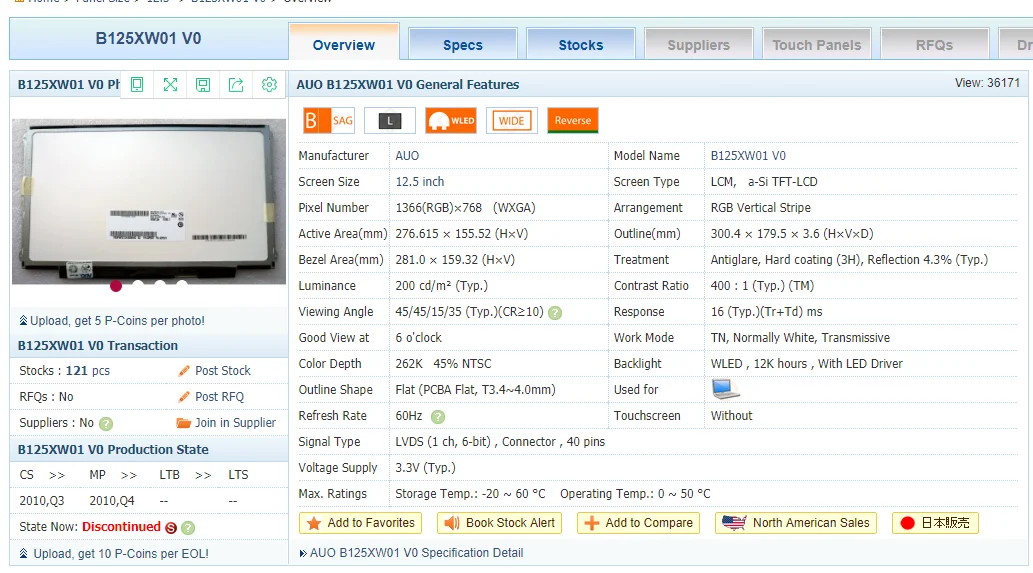Click the Discontinued state text
The image size is (1033, 573).
[x=121, y=527]
